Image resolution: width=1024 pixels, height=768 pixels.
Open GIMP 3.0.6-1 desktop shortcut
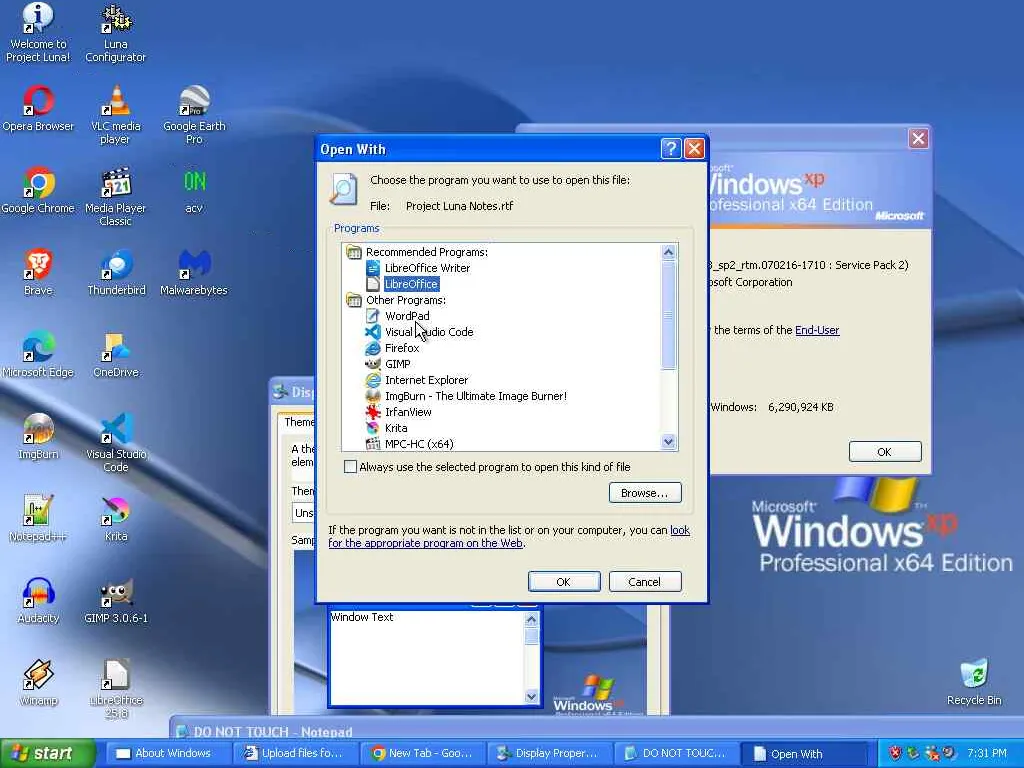pos(116,601)
